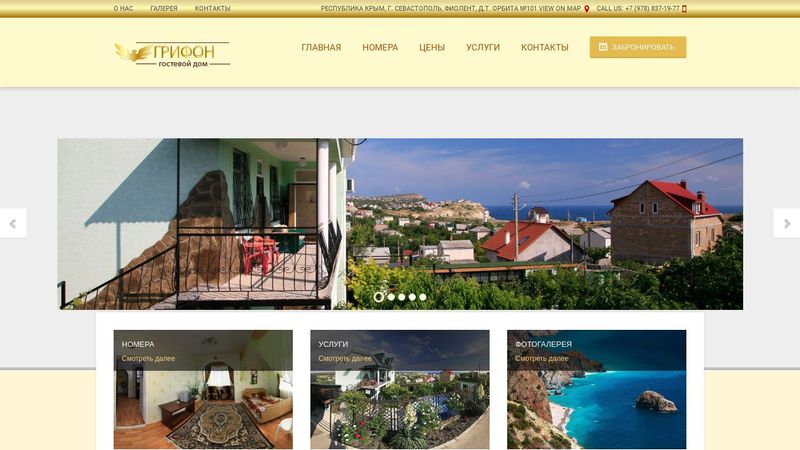Advance the slider with the right arrow
800x450 pixels.
[787, 223]
